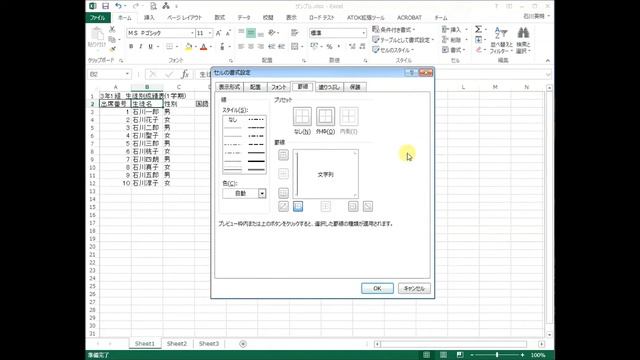Click the Wrap Text icon in ribbon
The width and height of the screenshot is (640, 360).
pos(294,33)
